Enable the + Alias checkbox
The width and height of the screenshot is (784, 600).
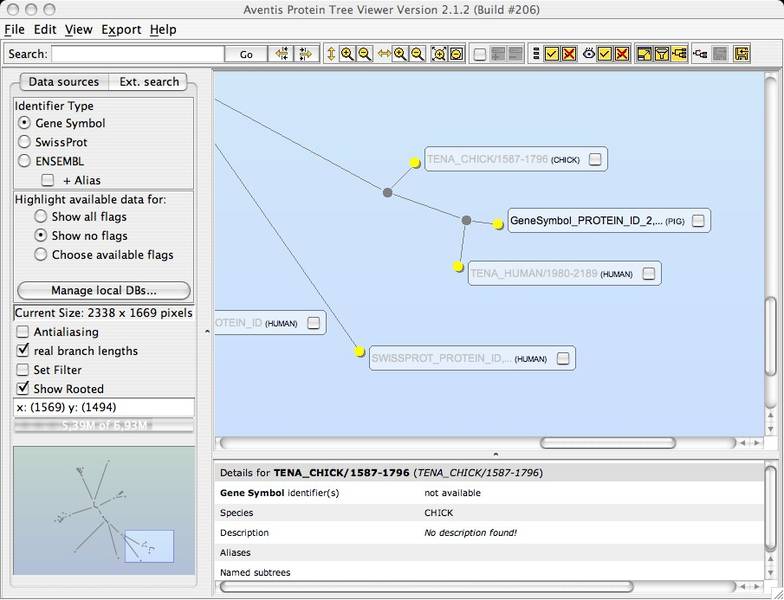click(48, 180)
